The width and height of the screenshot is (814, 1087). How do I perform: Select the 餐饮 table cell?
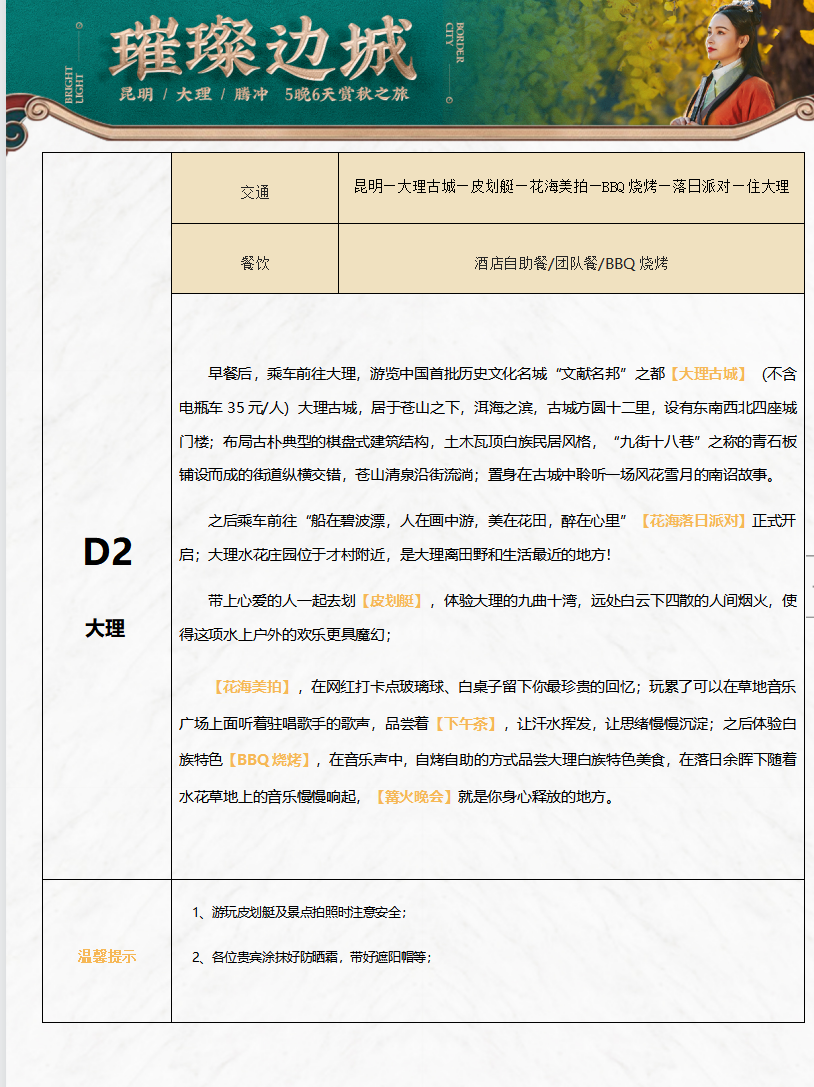(x=254, y=259)
